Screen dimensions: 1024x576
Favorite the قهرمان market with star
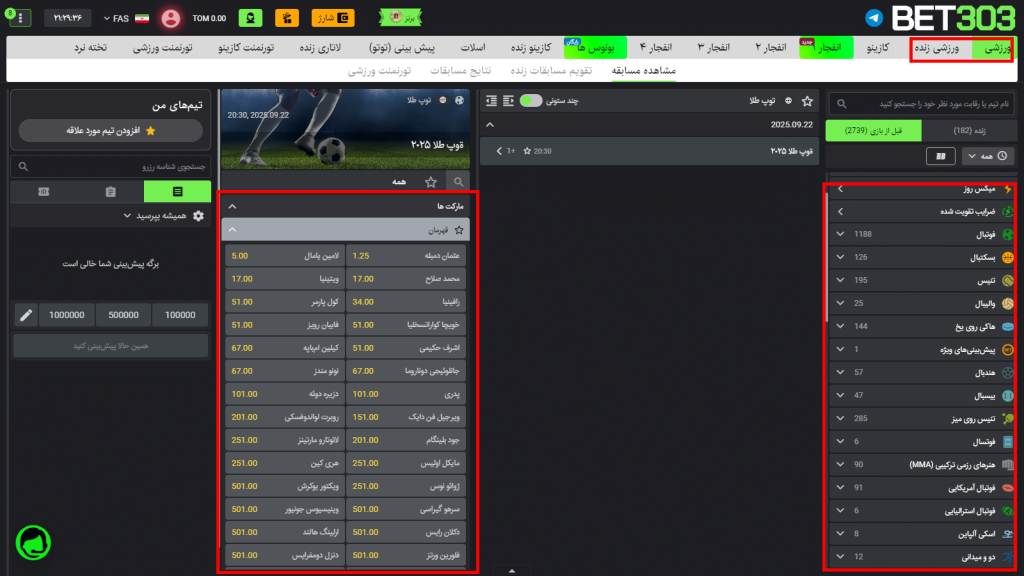point(459,230)
